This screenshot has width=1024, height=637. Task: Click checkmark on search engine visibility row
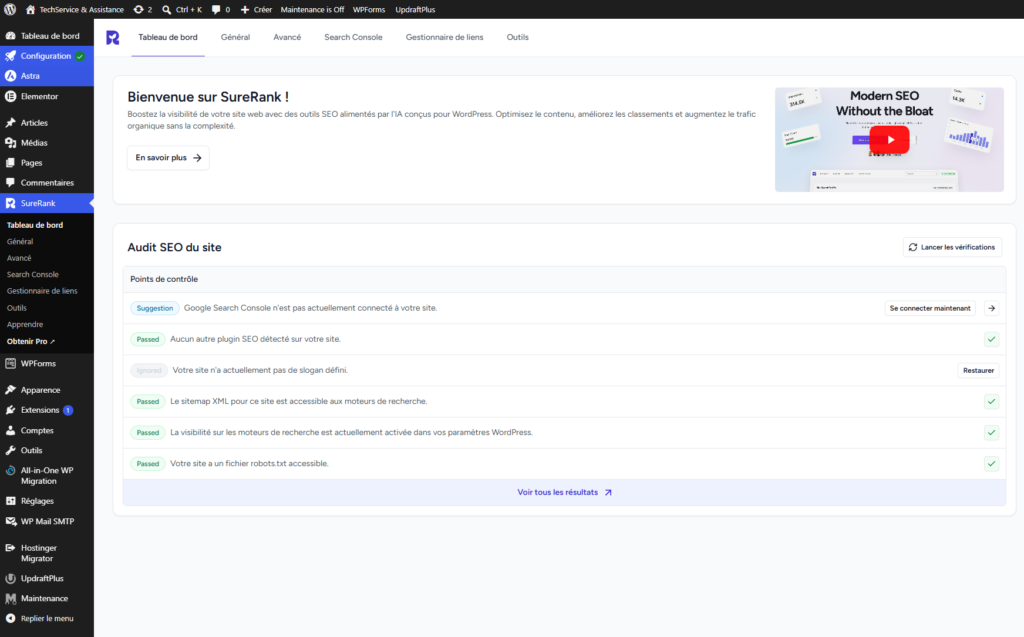(991, 433)
